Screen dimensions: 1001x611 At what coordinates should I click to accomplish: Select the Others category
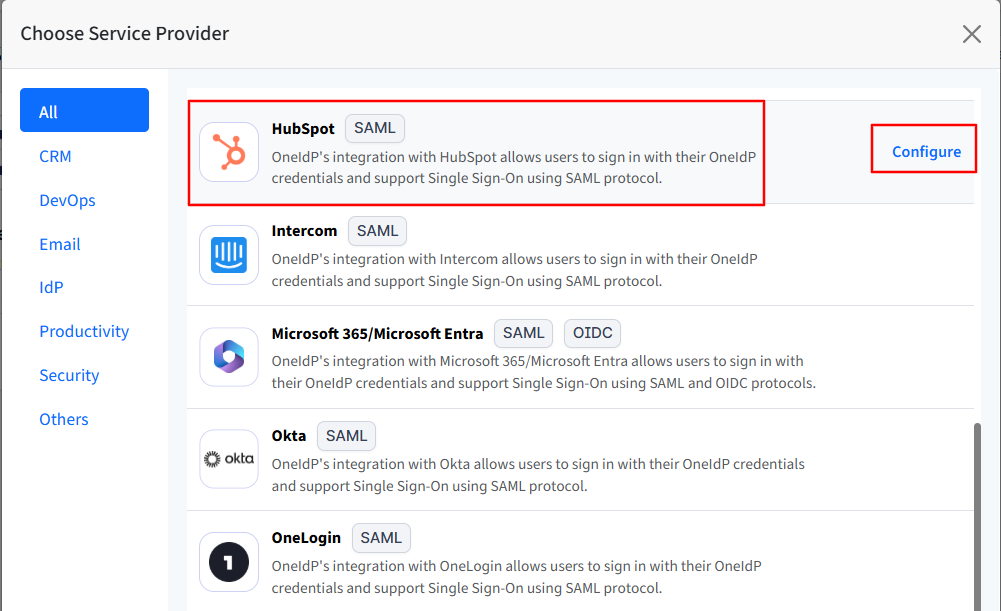(x=63, y=419)
